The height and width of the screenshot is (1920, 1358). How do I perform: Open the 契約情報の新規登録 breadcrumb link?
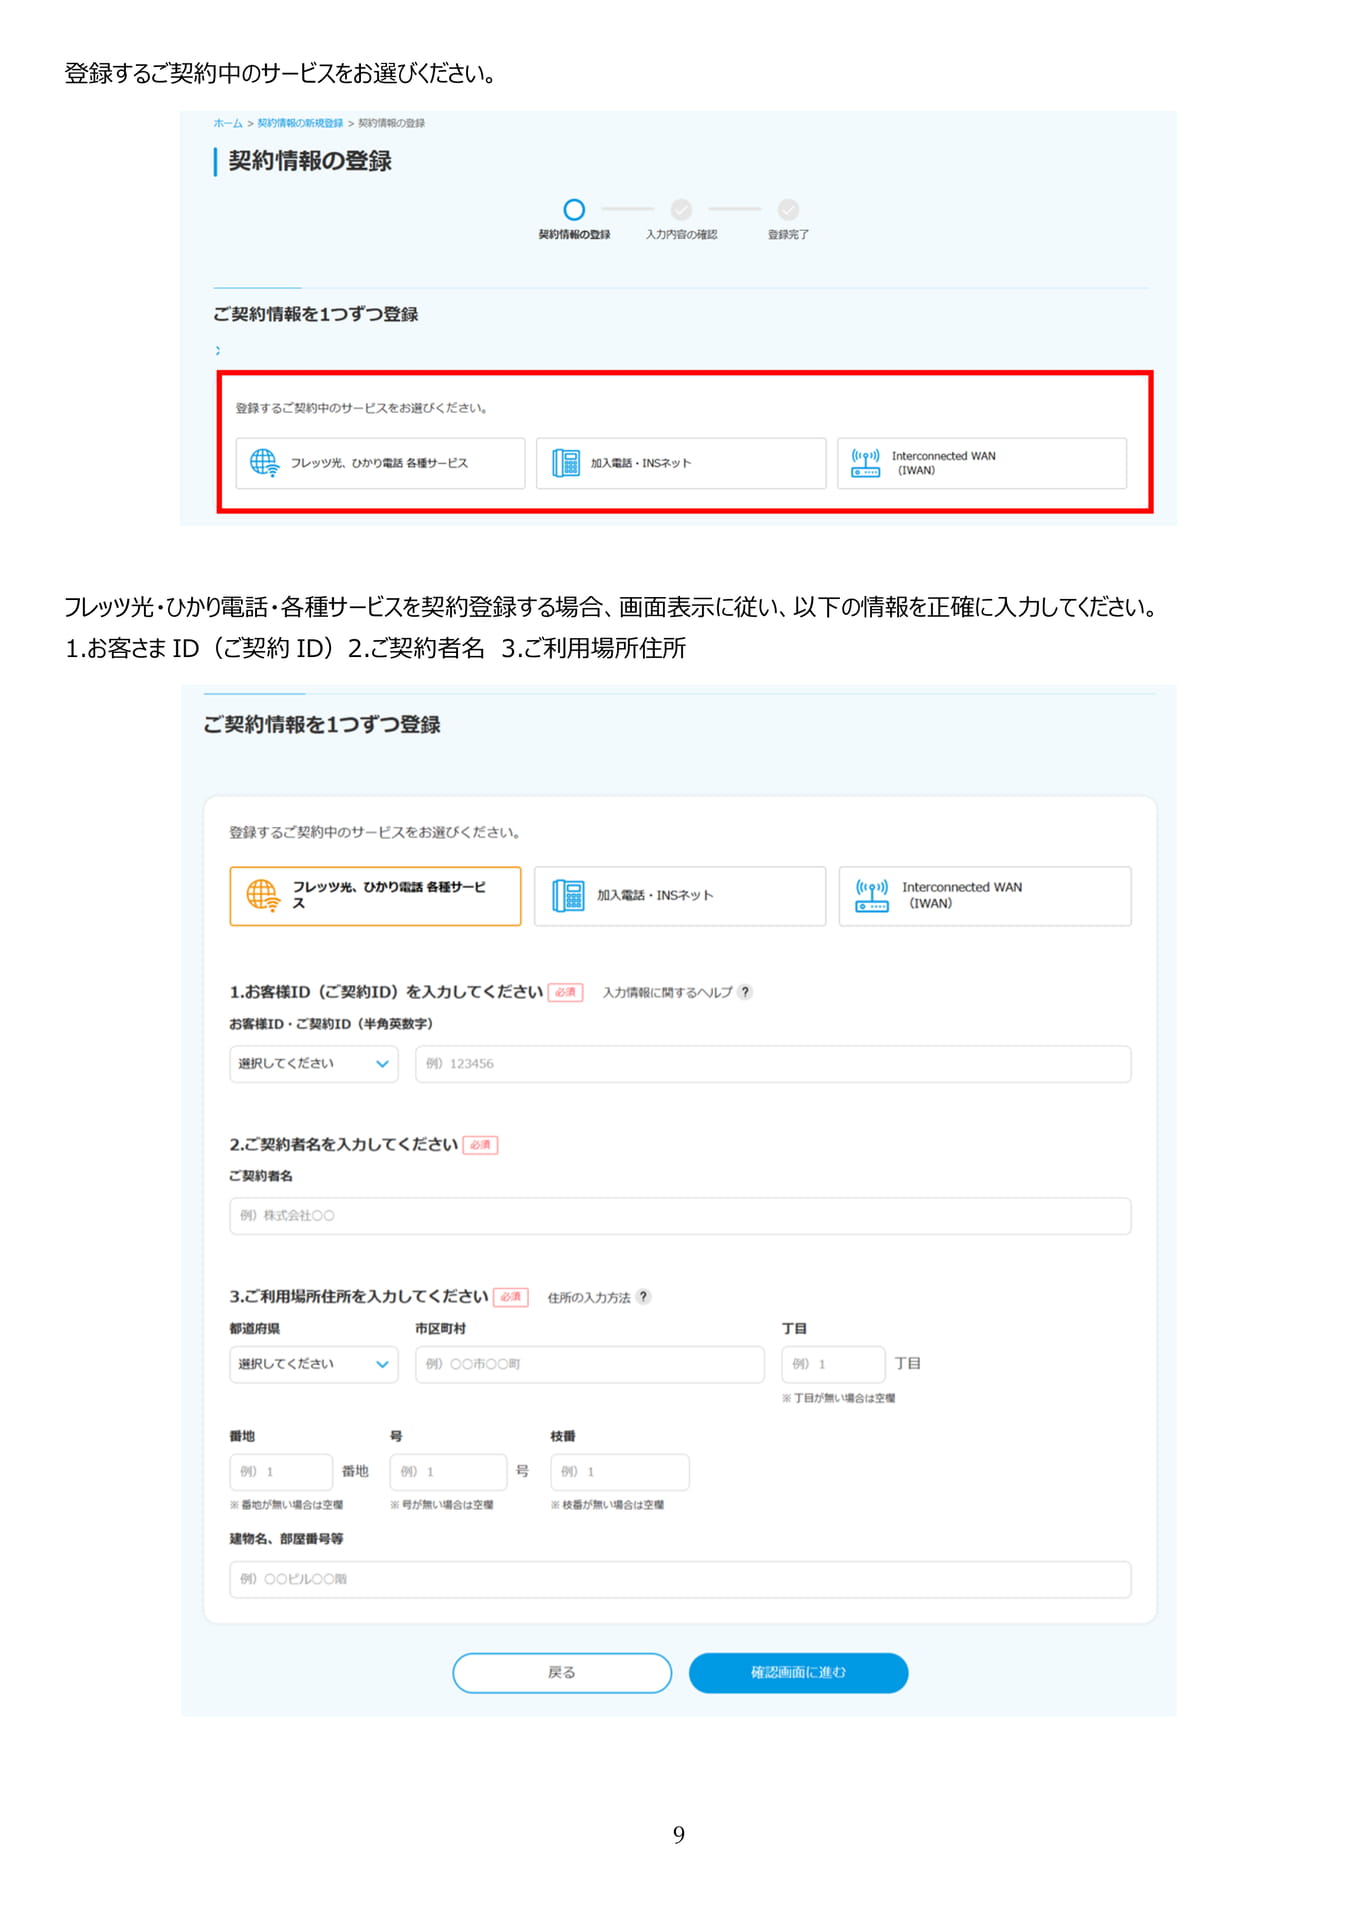pyautogui.click(x=300, y=123)
